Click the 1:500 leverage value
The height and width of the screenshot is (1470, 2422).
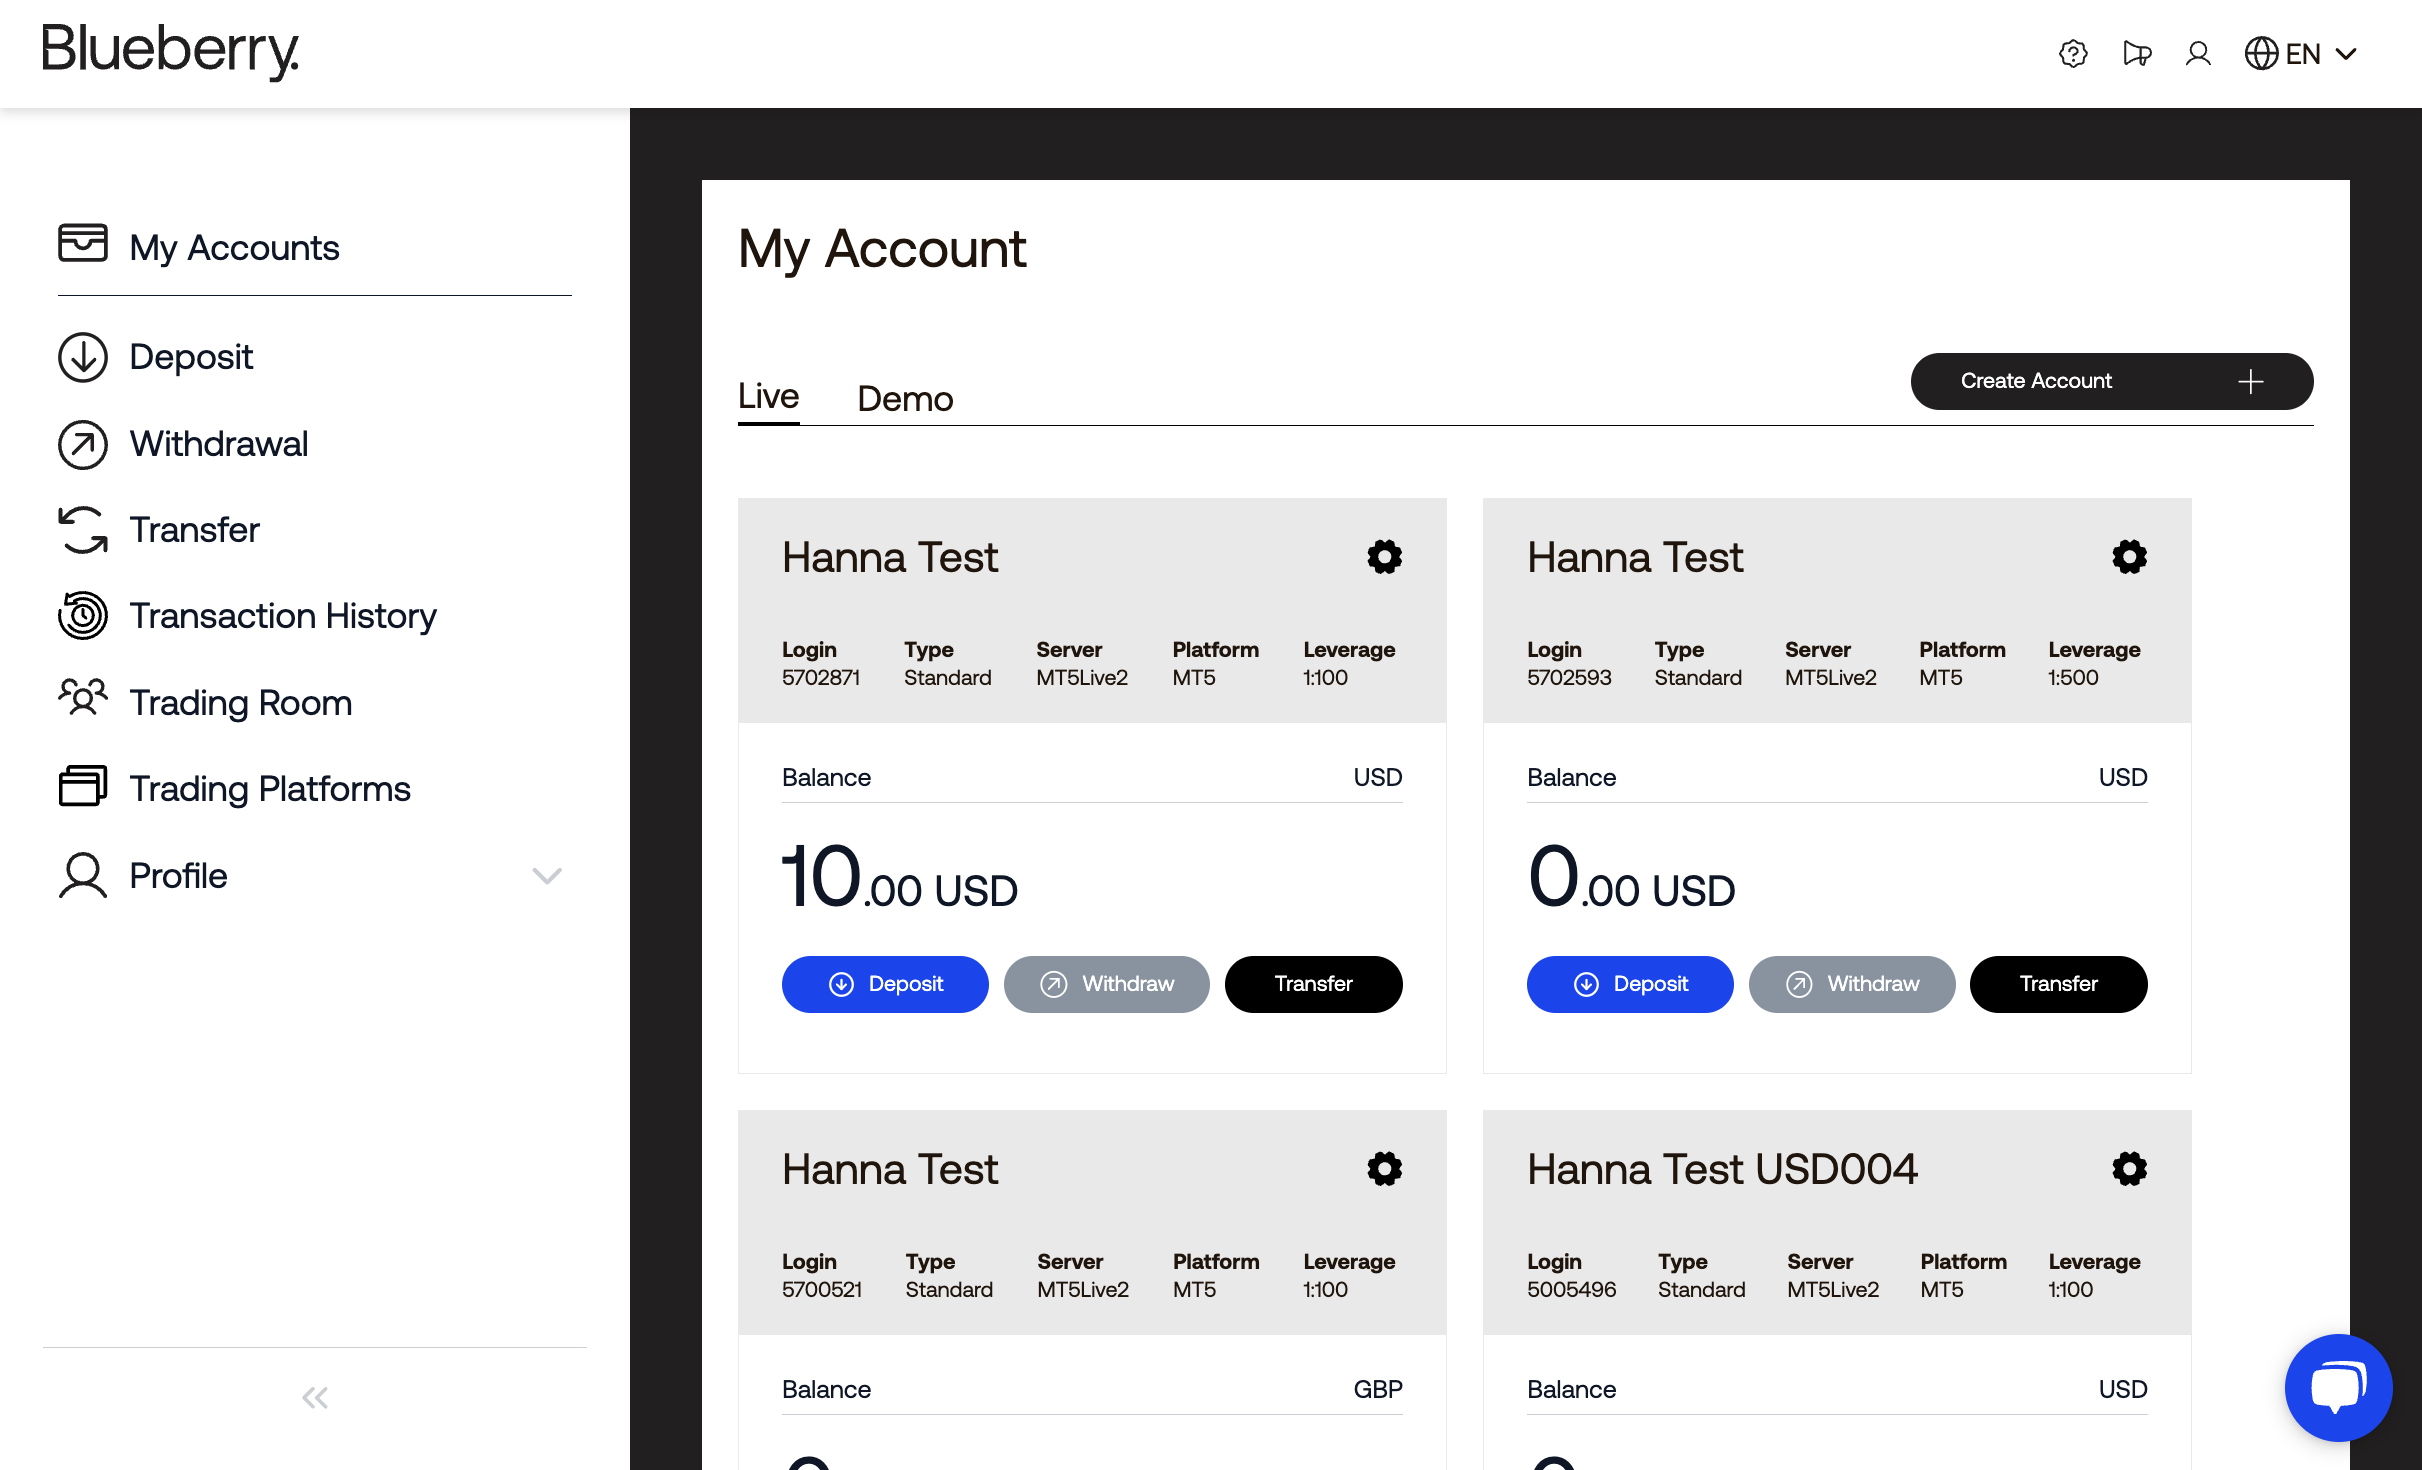click(x=2073, y=677)
